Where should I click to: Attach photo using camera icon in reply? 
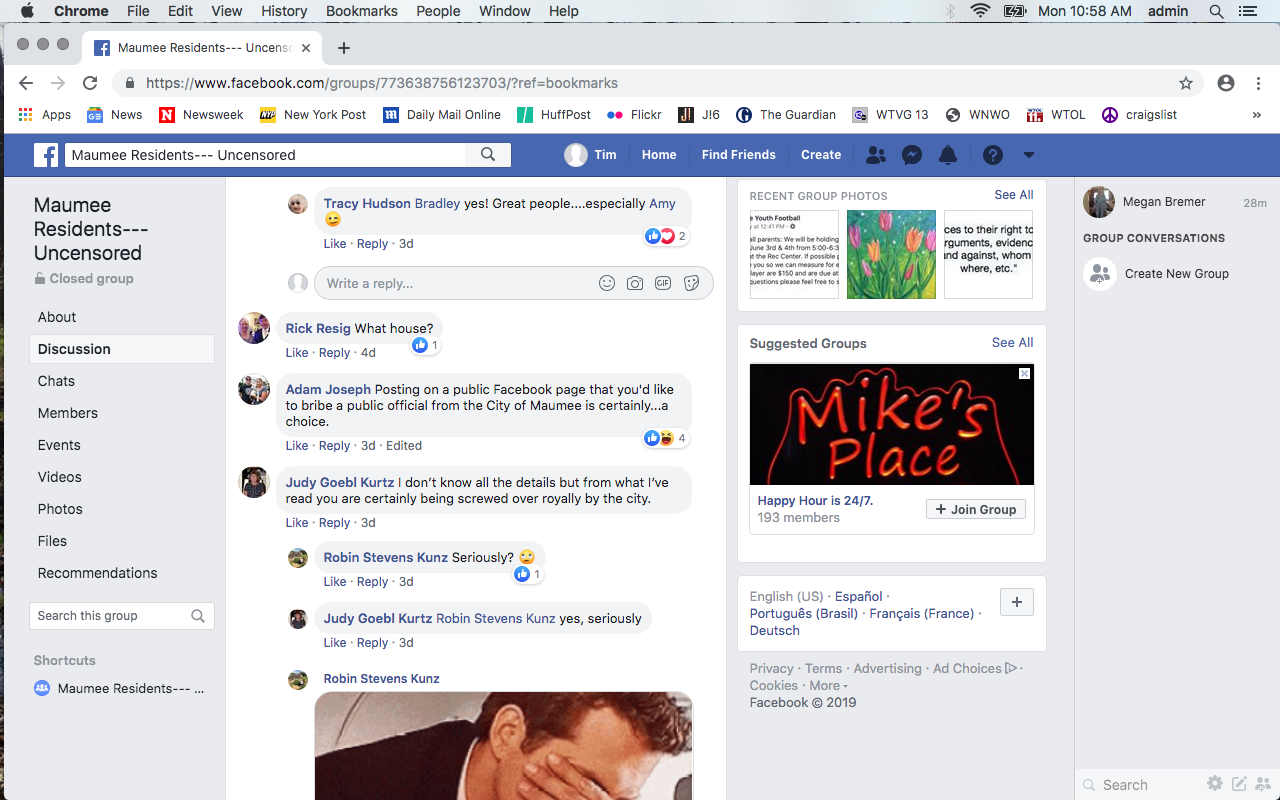pyautogui.click(x=635, y=283)
